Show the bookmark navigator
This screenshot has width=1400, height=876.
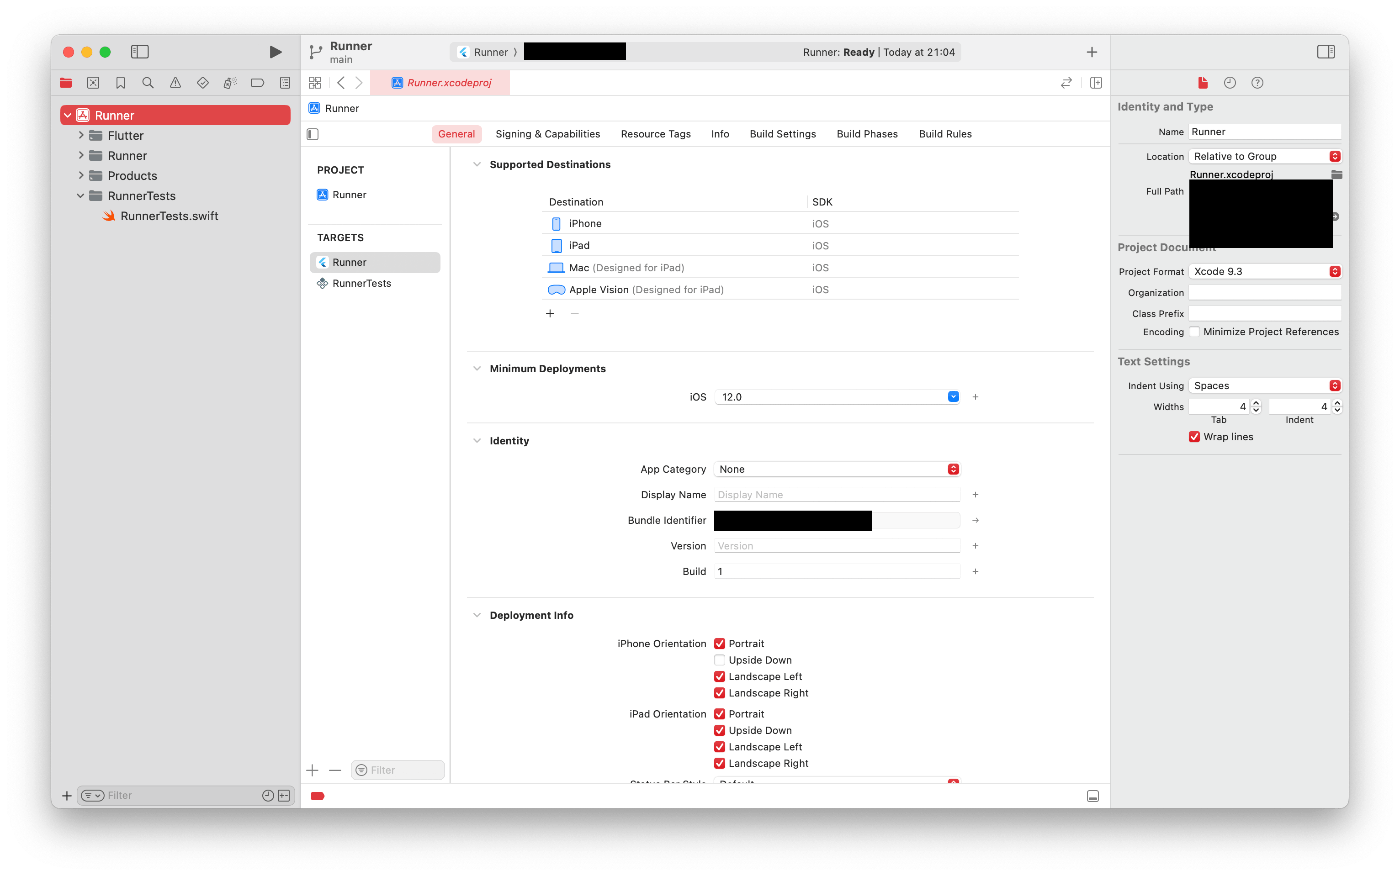[121, 83]
